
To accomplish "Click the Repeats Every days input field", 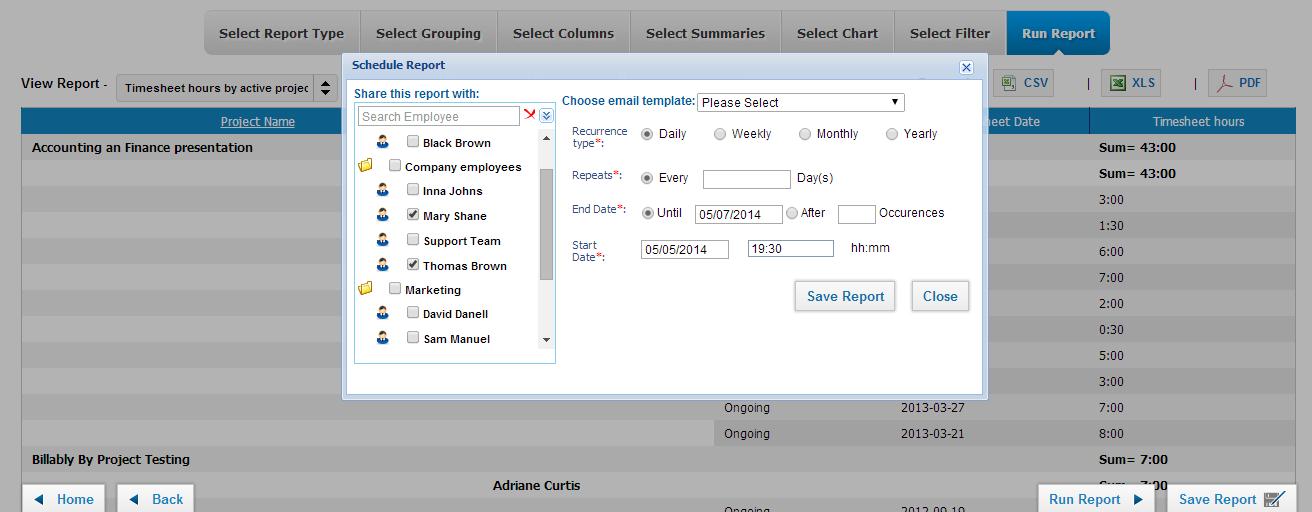I will coord(747,179).
